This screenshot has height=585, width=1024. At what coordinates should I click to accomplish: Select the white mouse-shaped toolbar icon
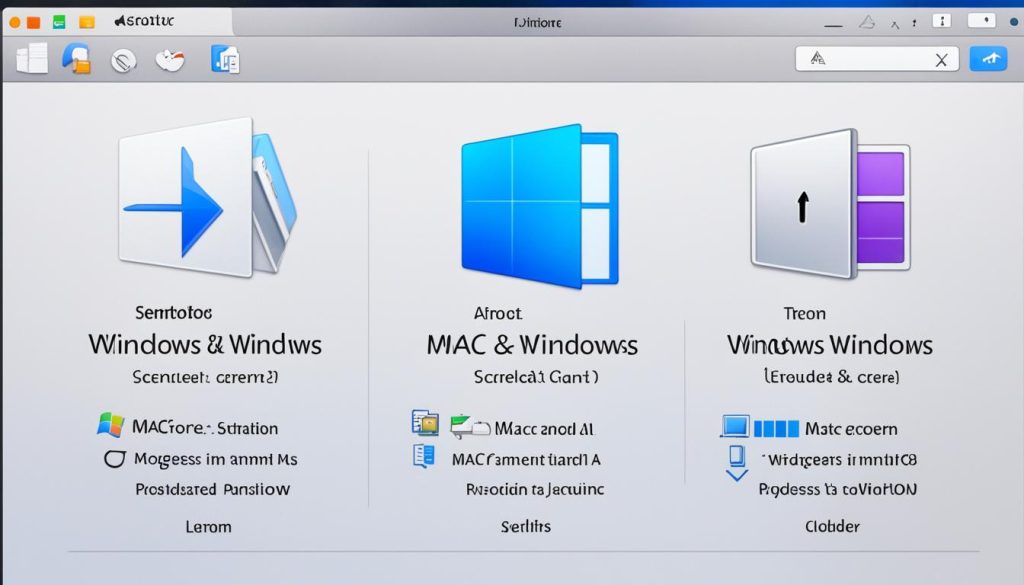click(170, 60)
